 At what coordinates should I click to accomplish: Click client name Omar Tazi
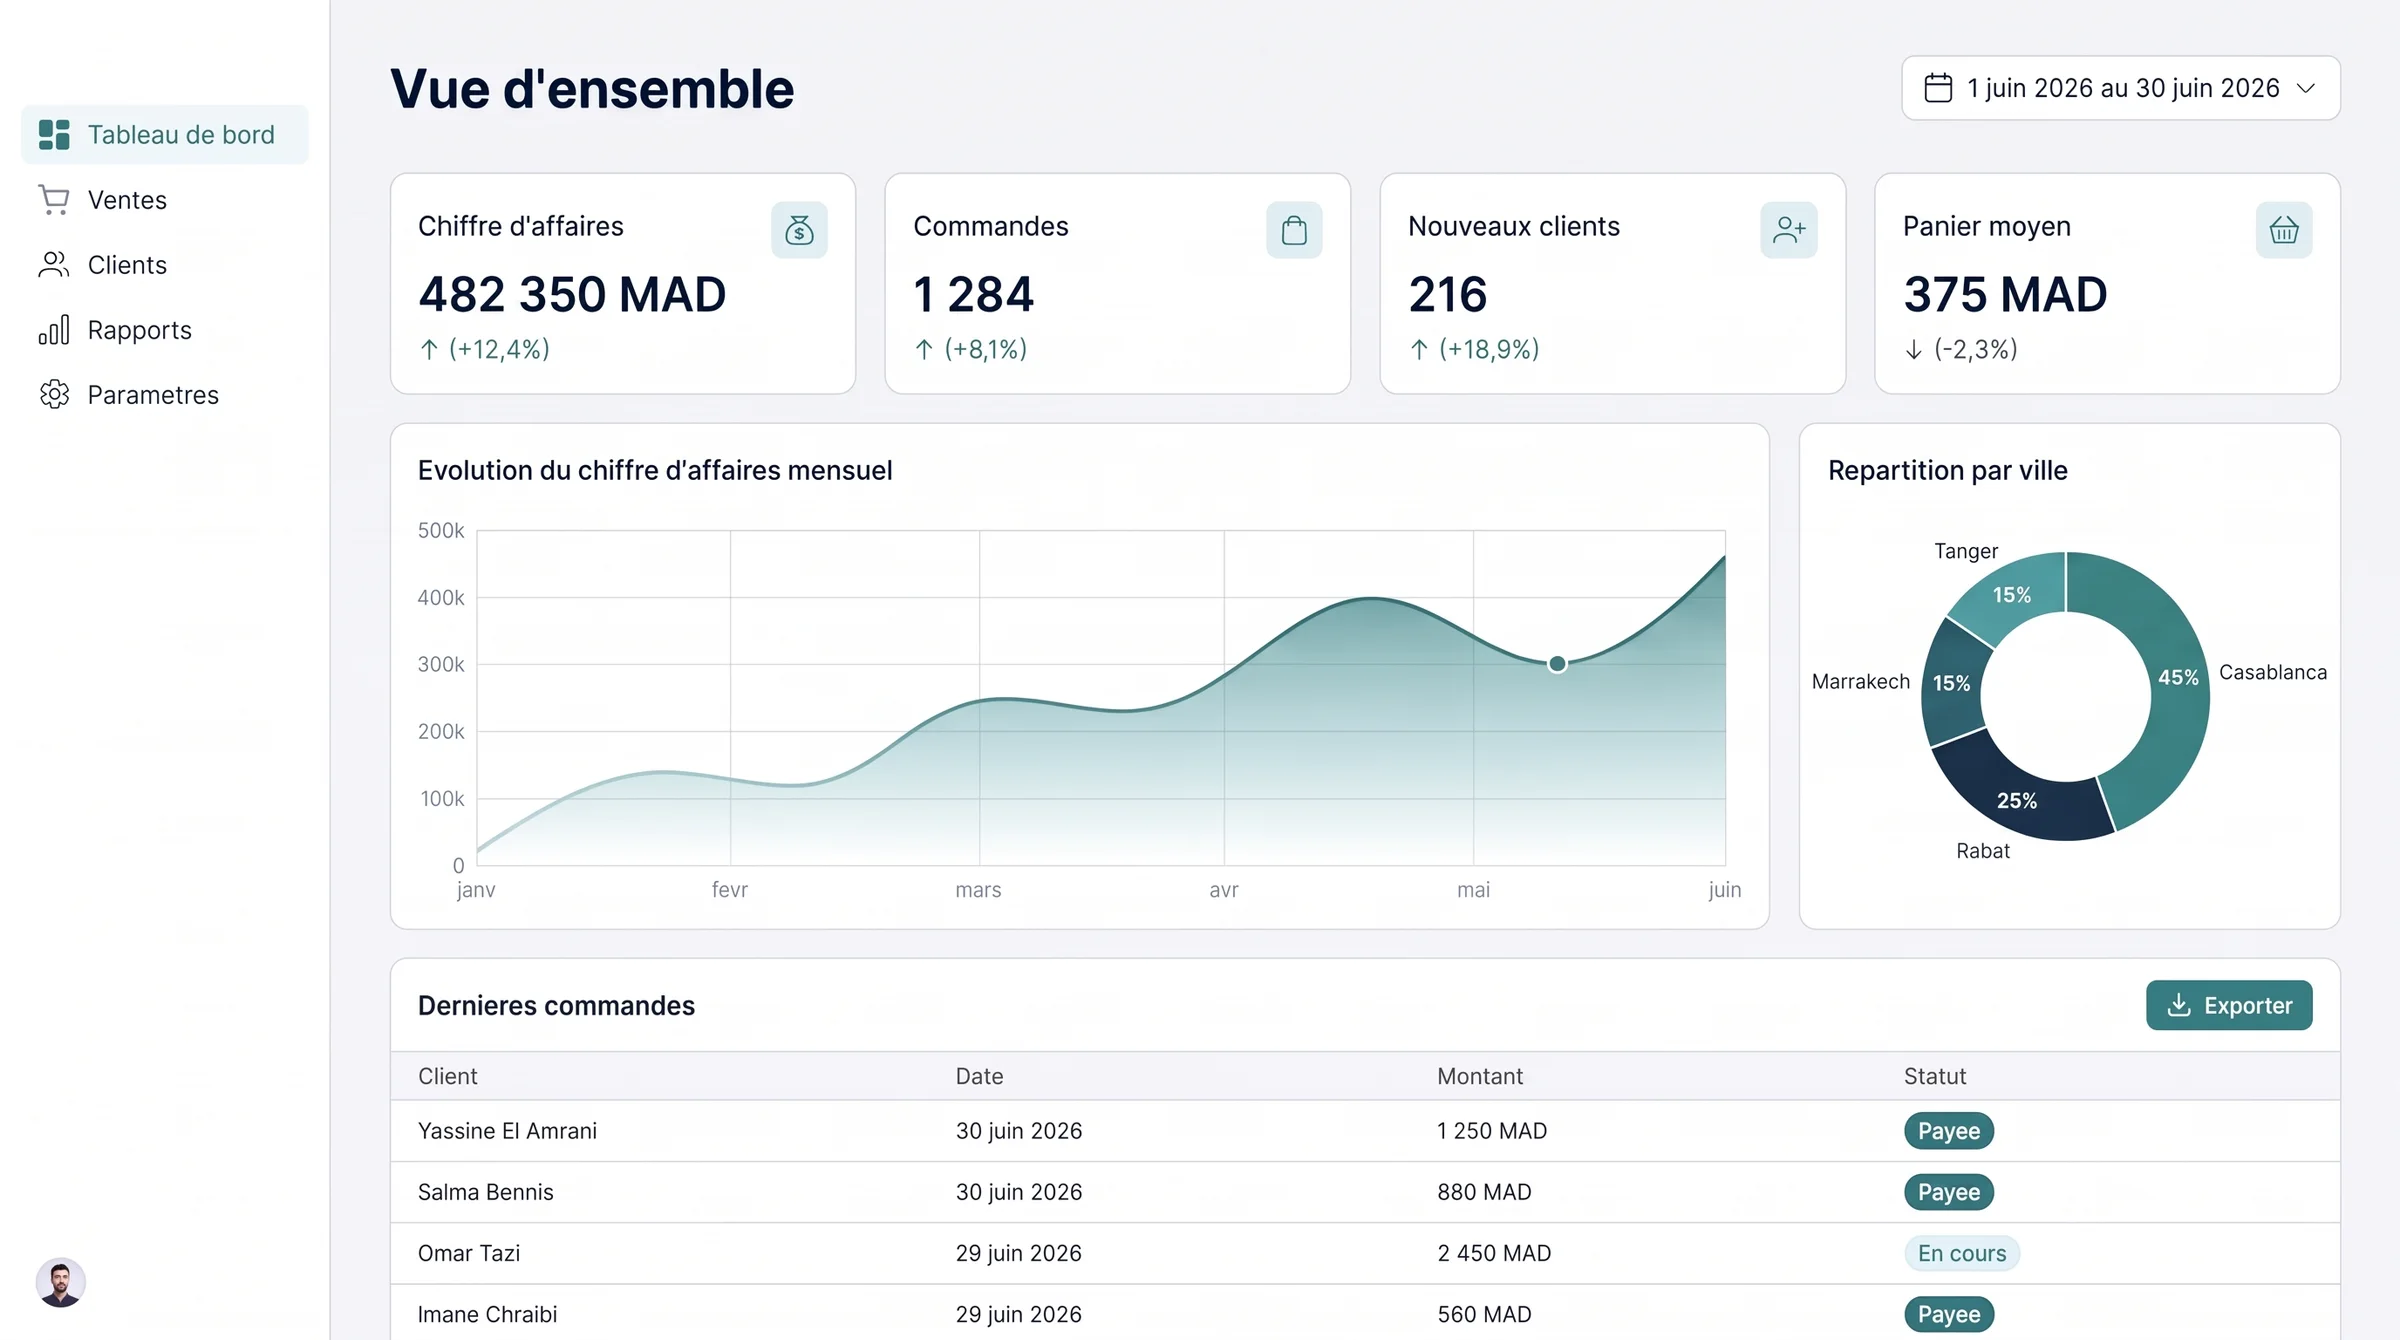click(469, 1253)
